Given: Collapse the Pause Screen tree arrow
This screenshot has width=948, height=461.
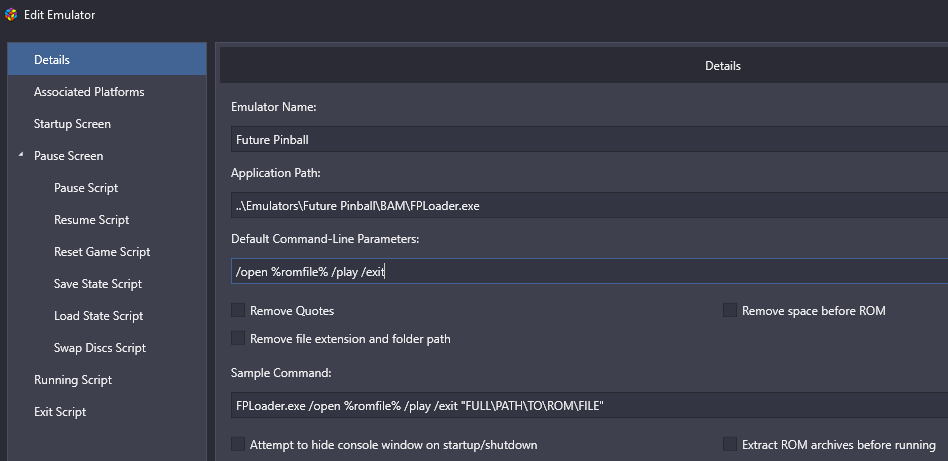Looking at the screenshot, I should coord(21,155).
